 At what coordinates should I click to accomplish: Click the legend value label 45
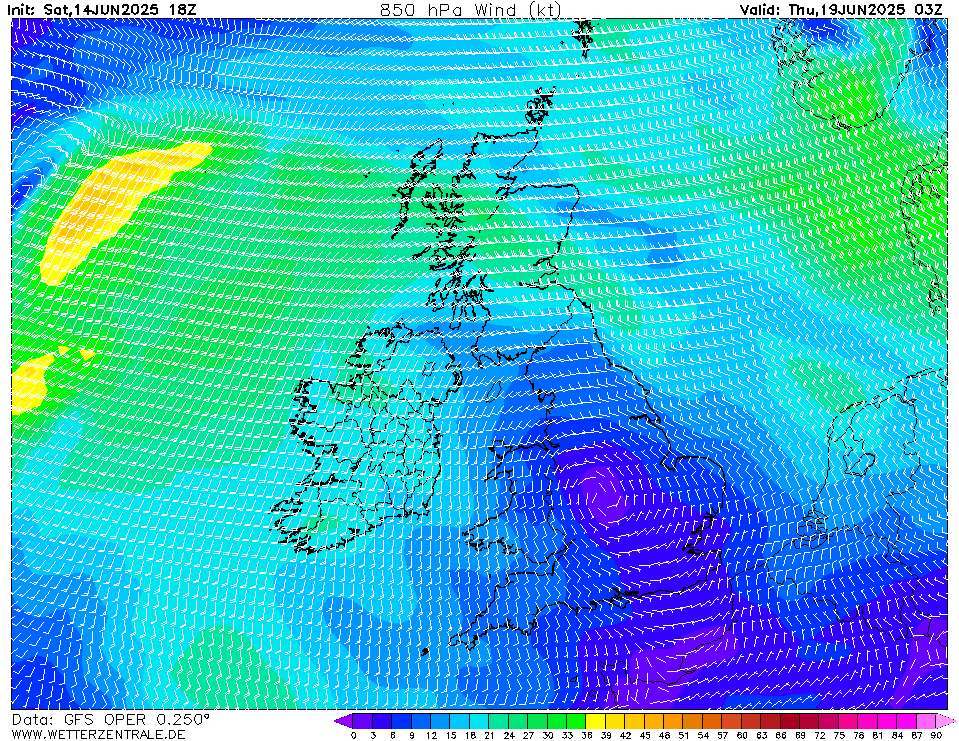[x=645, y=735]
